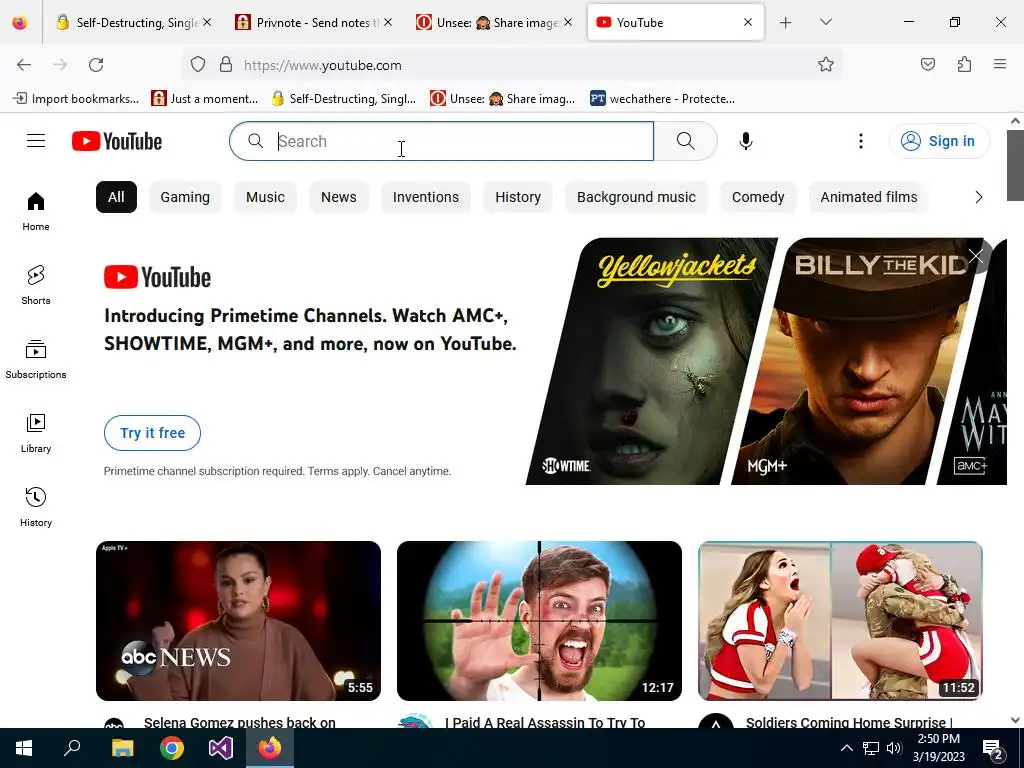Click the magnifier search button beside the search box
Image resolution: width=1024 pixels, height=768 pixels.
686,141
